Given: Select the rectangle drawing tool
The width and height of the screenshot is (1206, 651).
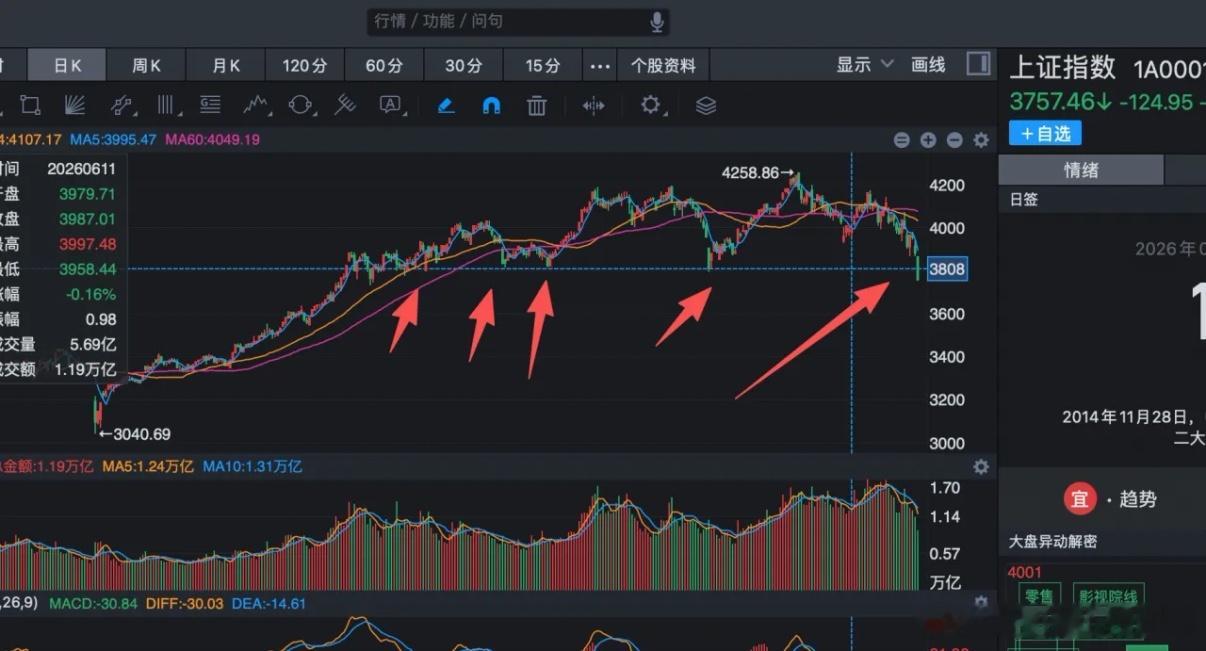Looking at the screenshot, I should pos(30,105).
